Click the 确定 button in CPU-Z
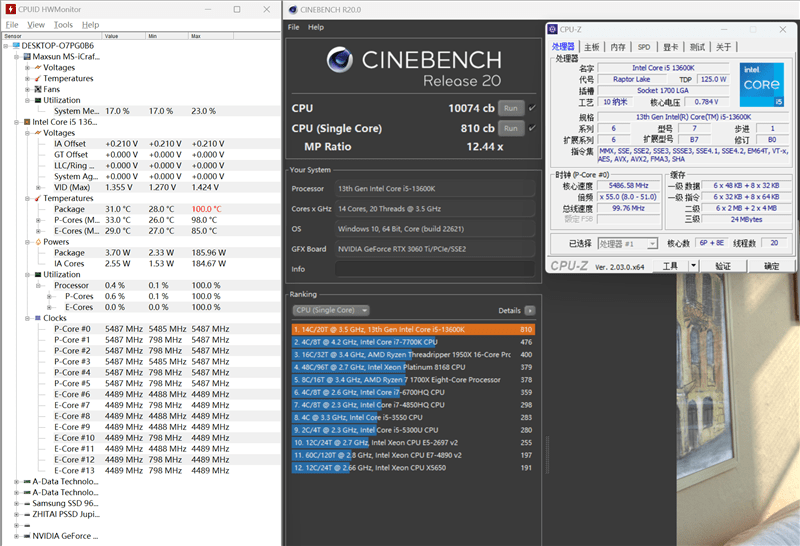 [x=771, y=266]
